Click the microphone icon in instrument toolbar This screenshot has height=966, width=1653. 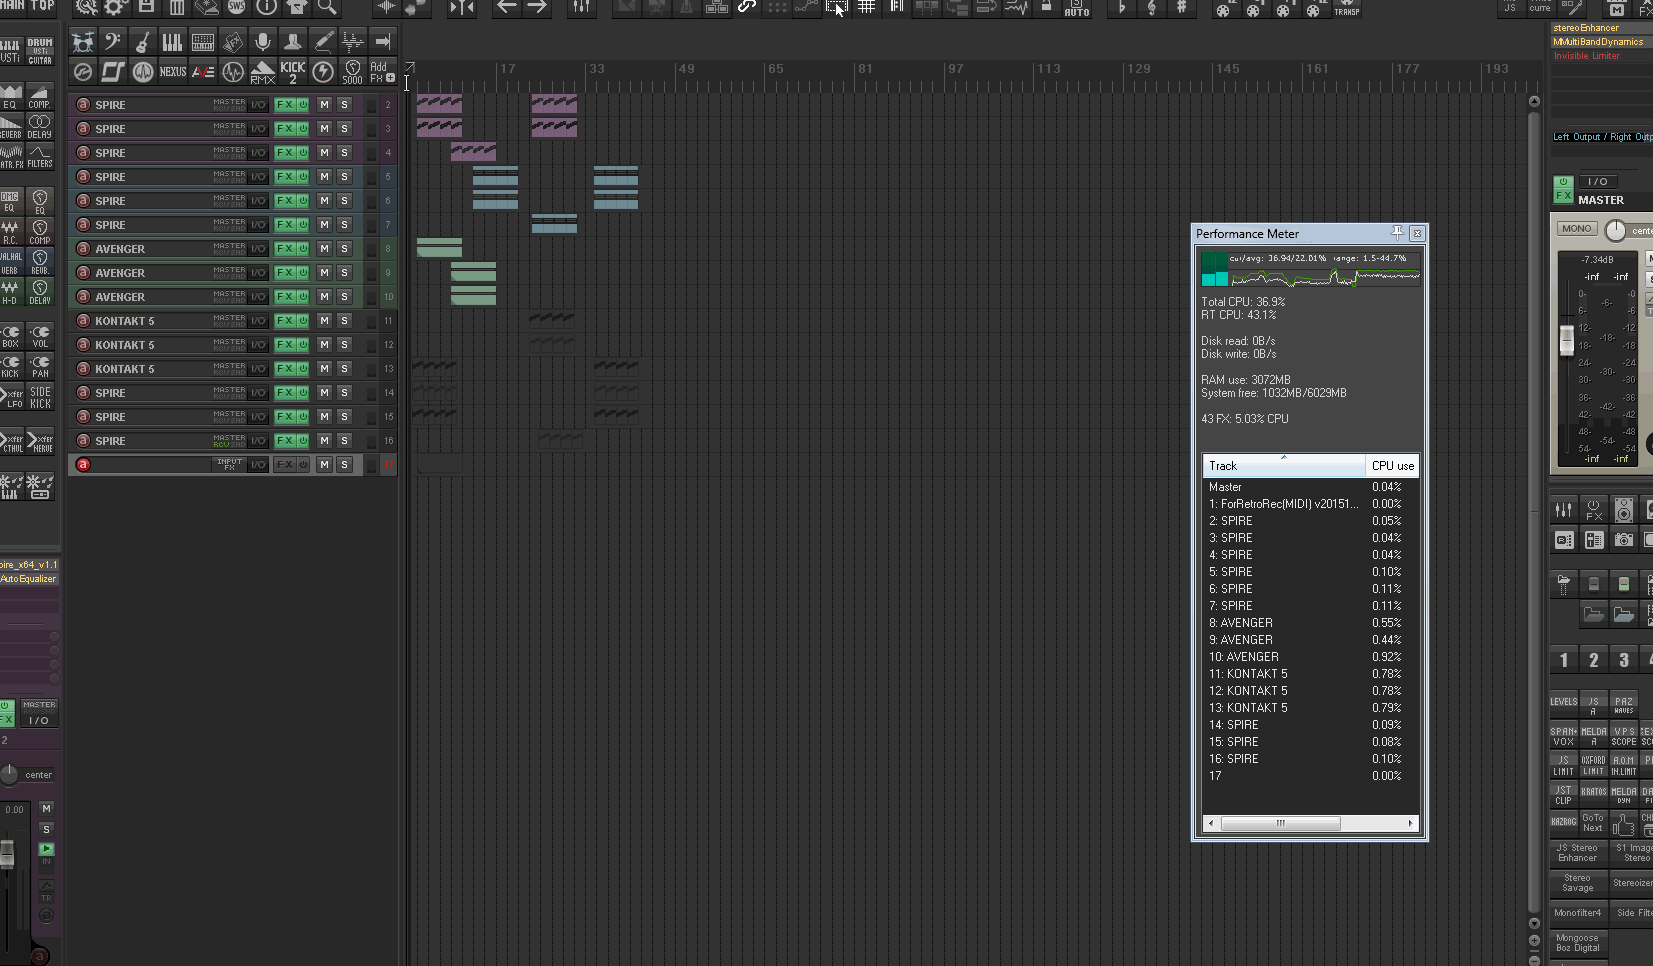point(263,42)
